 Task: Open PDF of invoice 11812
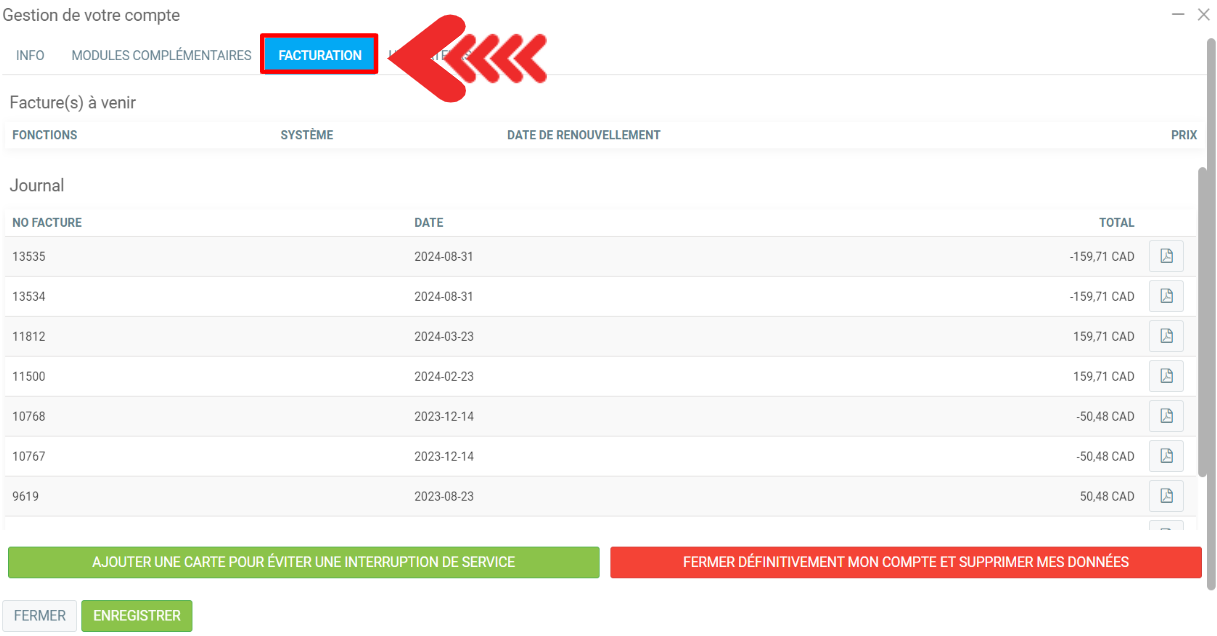click(x=1166, y=336)
